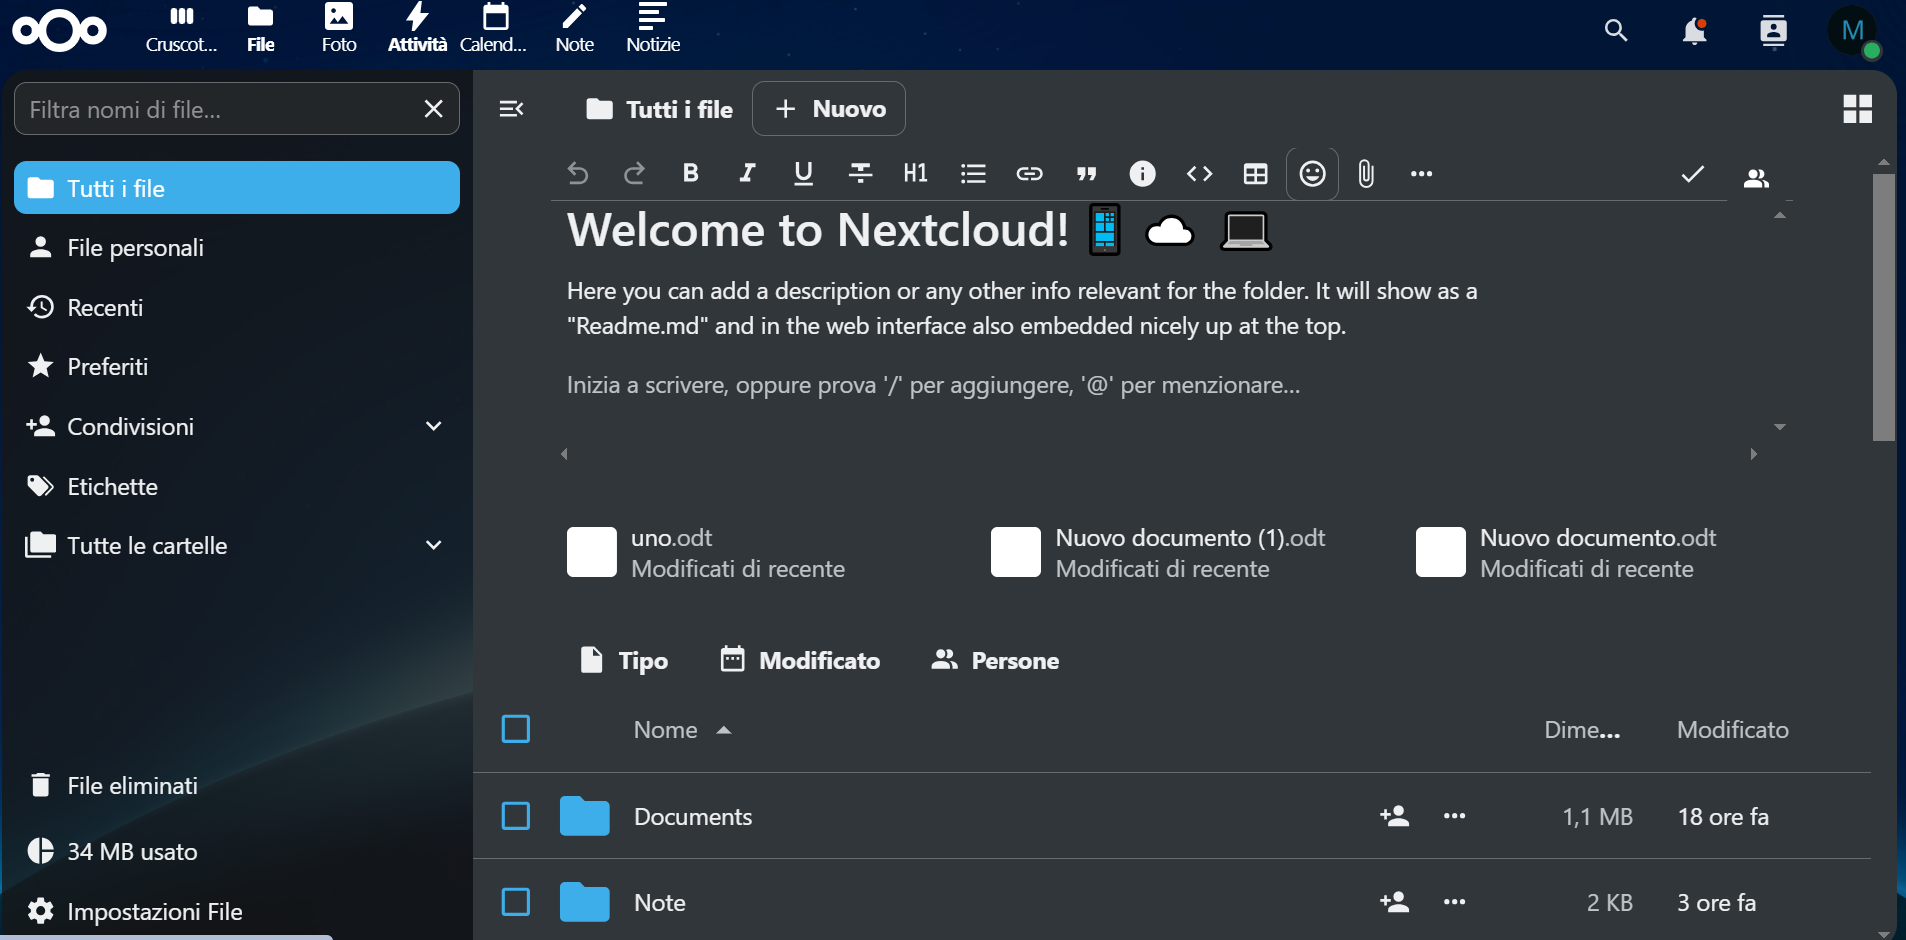
Task: Click the saved status checkmark
Action: coord(1692,175)
